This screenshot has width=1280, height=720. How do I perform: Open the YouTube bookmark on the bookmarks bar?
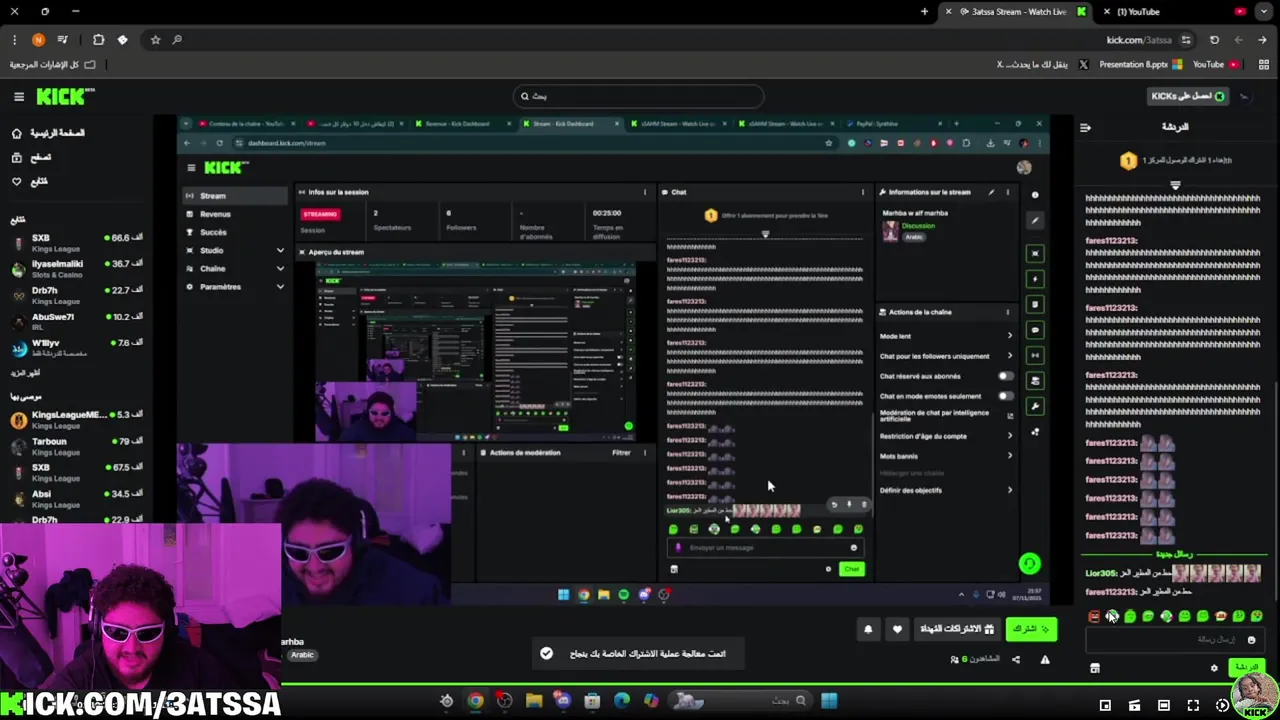click(1216, 64)
